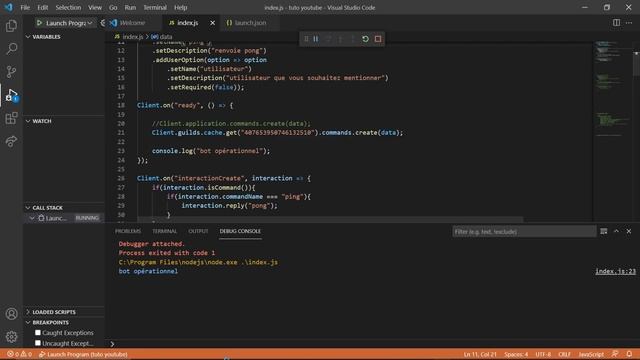Select the index.js editor tab
Image resolution: width=640 pixels, height=360 pixels.
pos(188,23)
